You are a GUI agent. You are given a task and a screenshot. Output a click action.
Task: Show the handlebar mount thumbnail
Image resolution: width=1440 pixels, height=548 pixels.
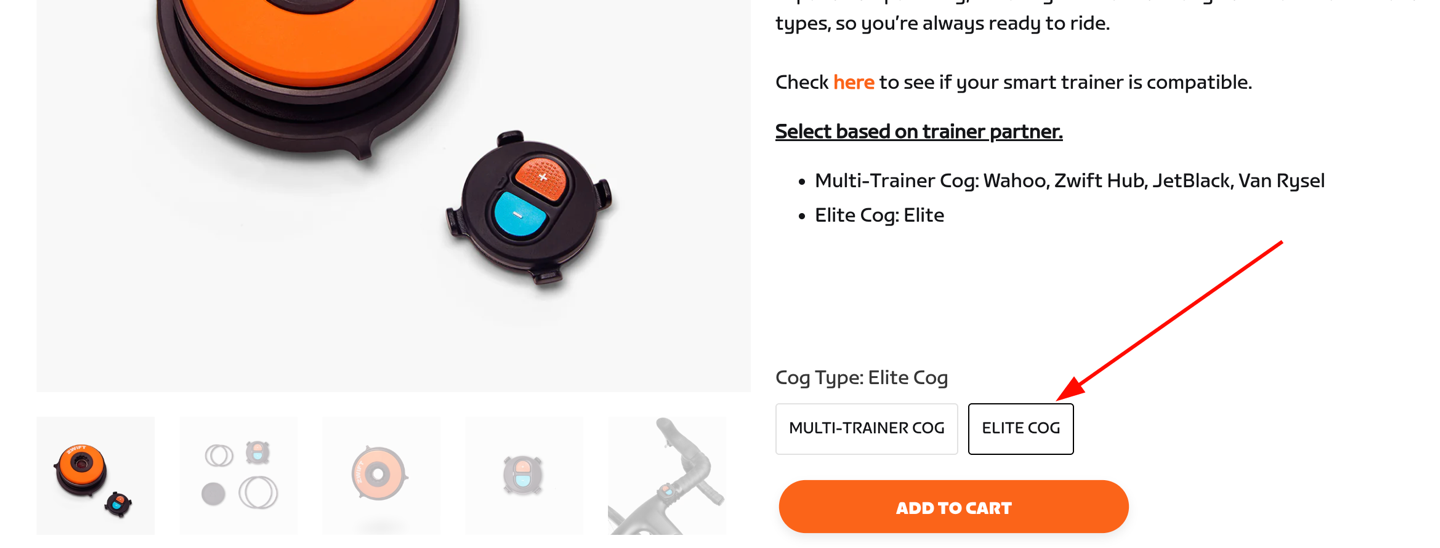[x=667, y=475]
